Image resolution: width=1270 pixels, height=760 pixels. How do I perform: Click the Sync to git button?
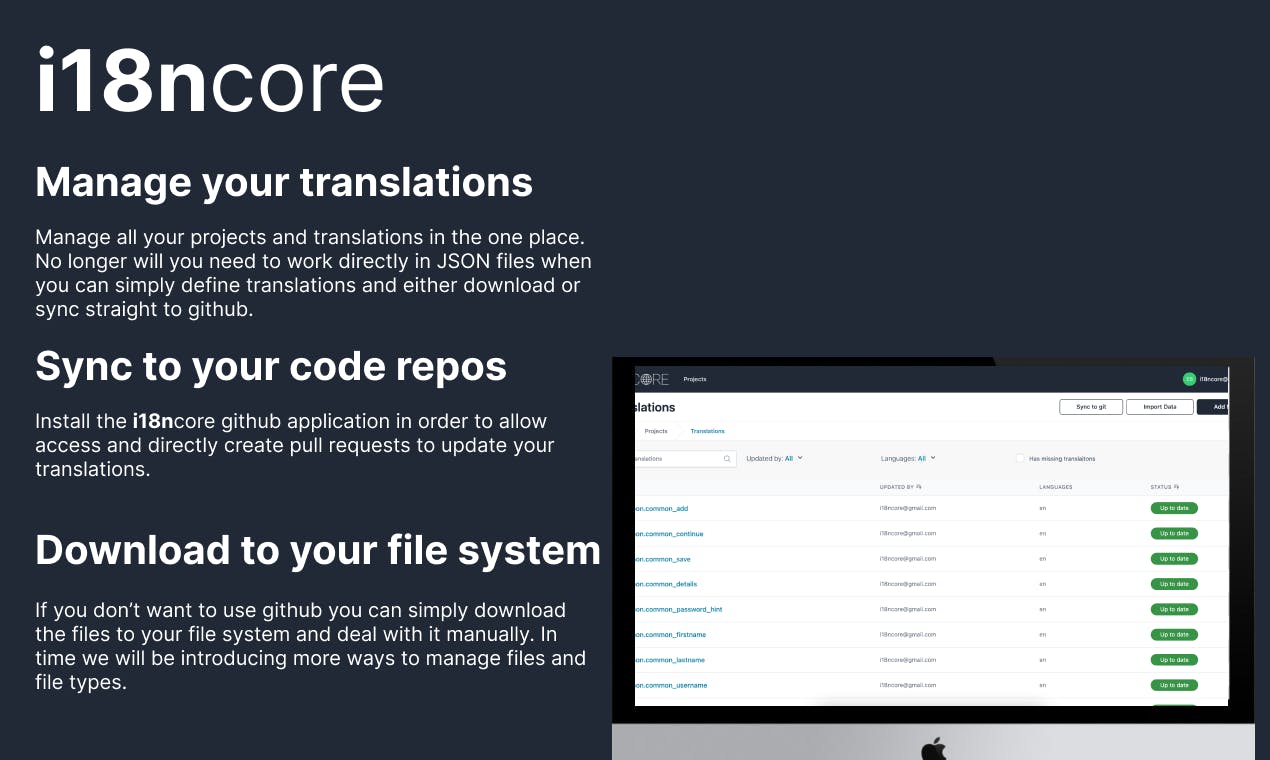click(x=1091, y=407)
